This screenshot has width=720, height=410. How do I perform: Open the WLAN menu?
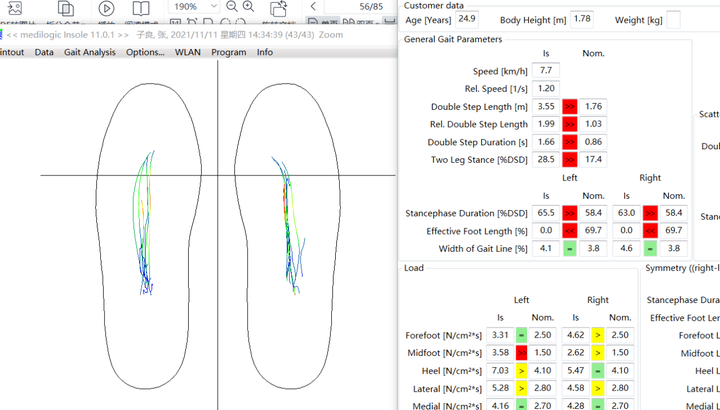(x=187, y=52)
